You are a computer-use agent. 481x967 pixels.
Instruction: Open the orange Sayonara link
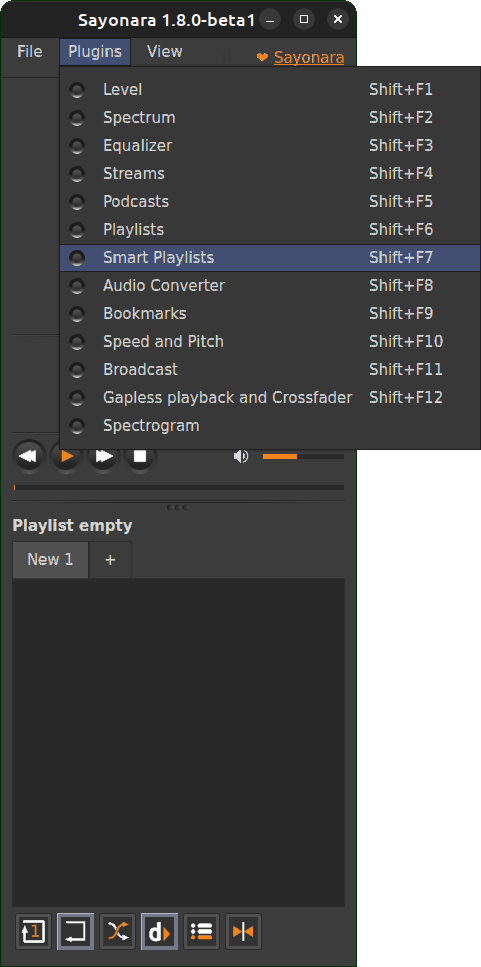309,57
